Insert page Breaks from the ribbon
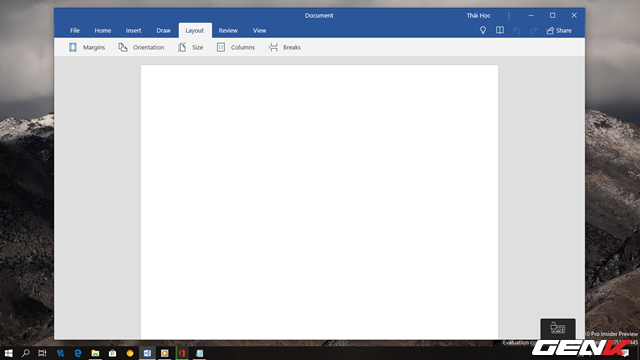The image size is (640, 360). point(284,47)
